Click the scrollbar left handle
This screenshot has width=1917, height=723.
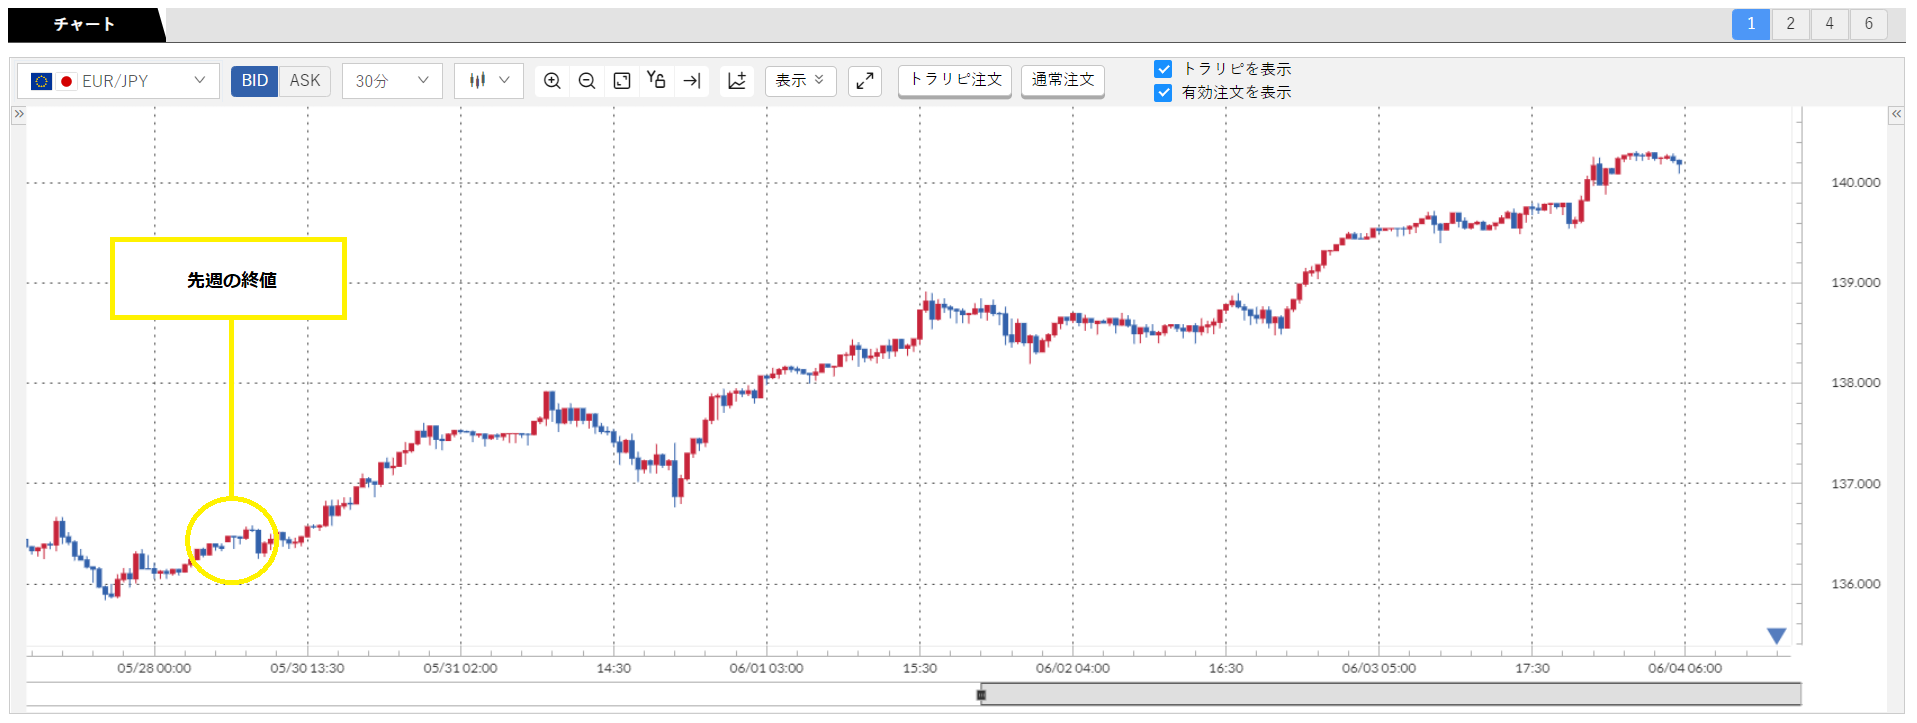click(981, 694)
